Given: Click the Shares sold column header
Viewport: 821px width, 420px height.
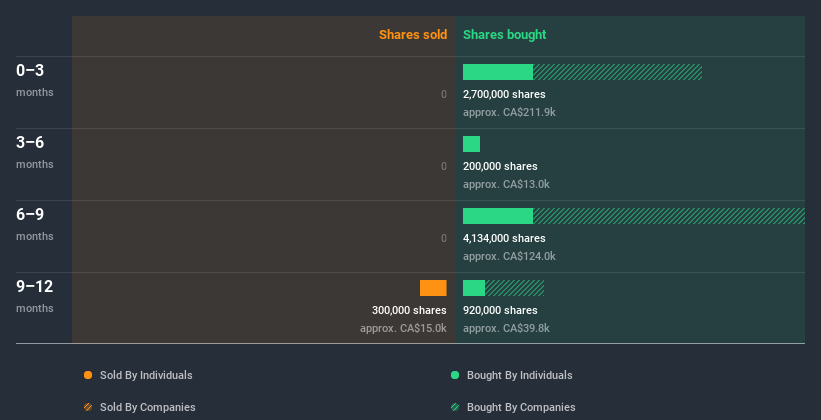Looking at the screenshot, I should click(x=413, y=35).
